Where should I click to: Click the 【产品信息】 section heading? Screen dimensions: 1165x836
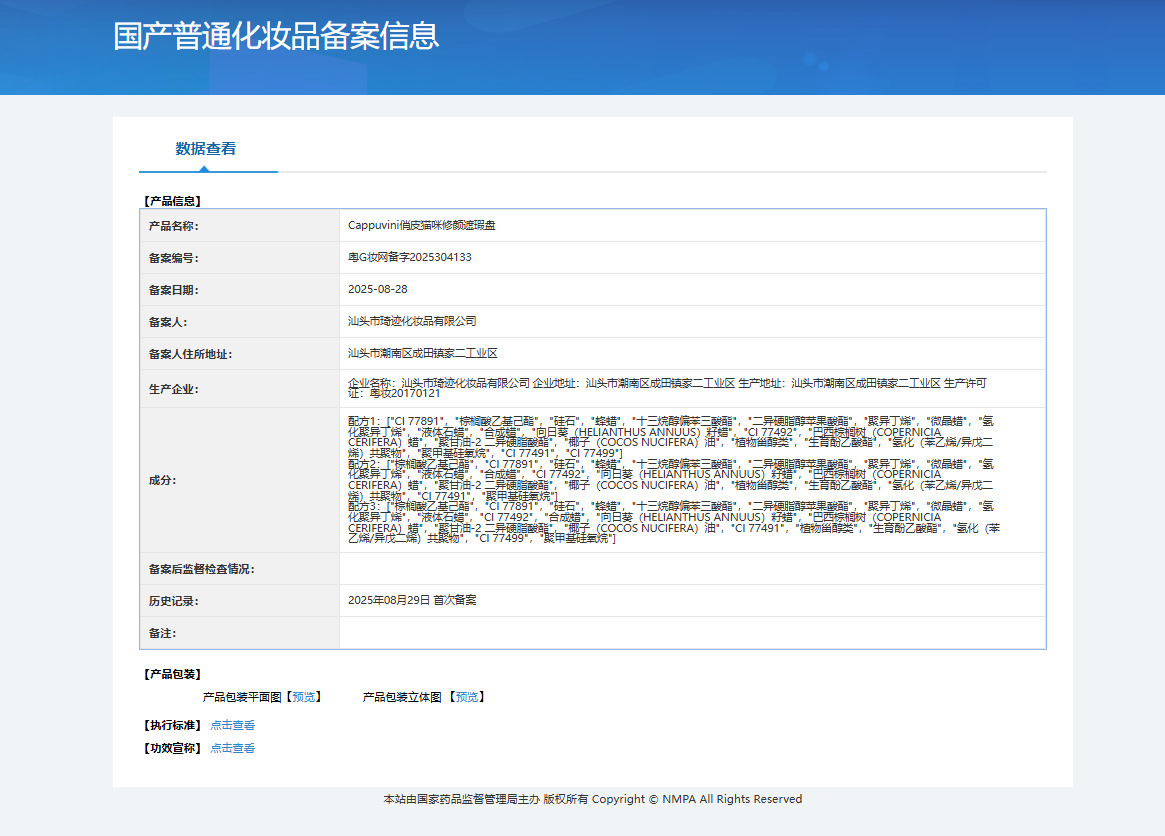click(172, 201)
